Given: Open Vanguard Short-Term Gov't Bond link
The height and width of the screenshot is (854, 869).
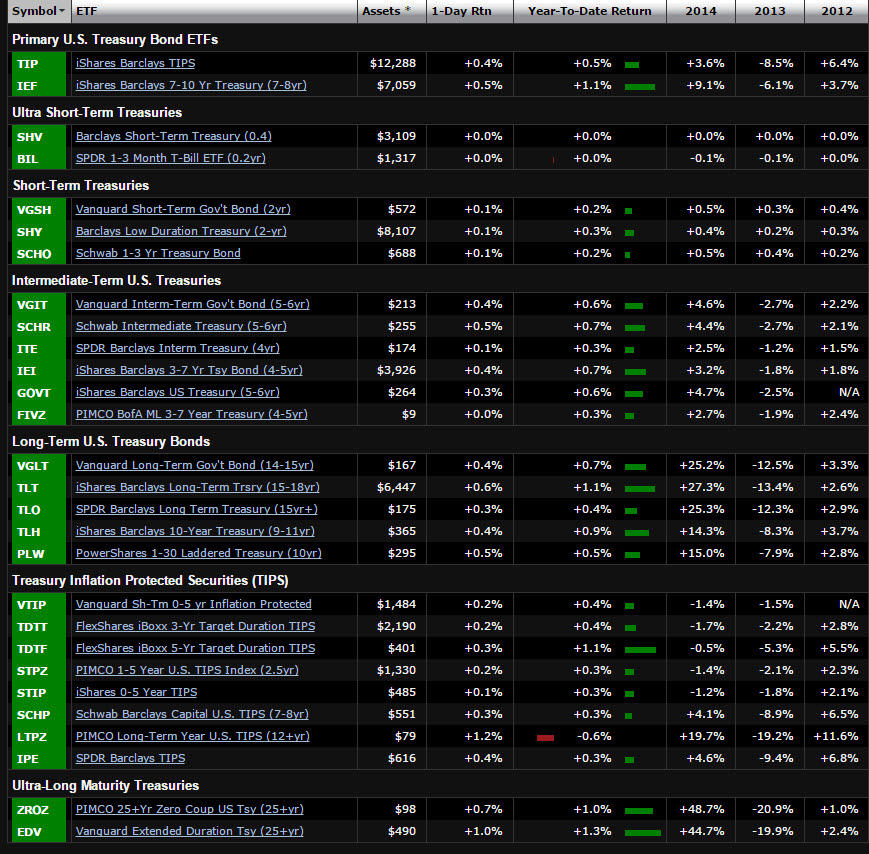Looking at the screenshot, I should tap(182, 209).
